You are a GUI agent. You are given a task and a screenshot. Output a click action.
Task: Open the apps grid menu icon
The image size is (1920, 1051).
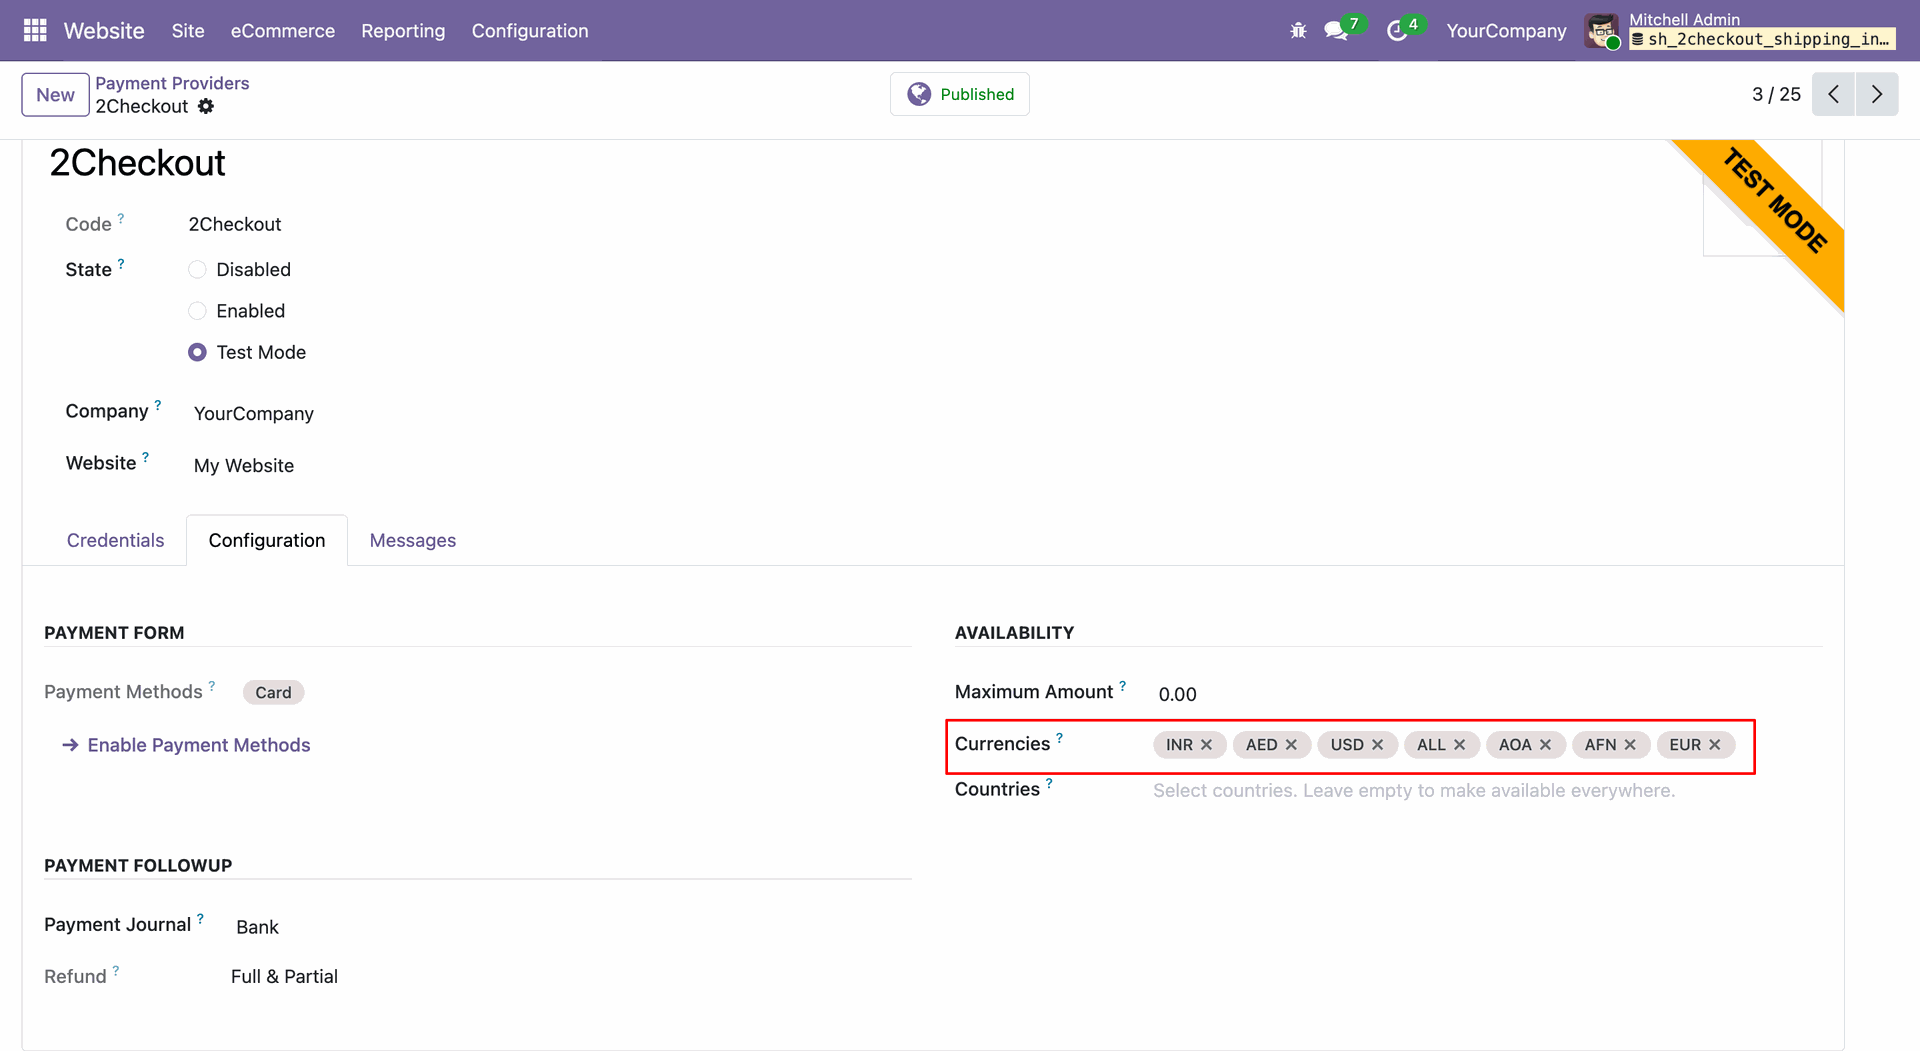35,30
